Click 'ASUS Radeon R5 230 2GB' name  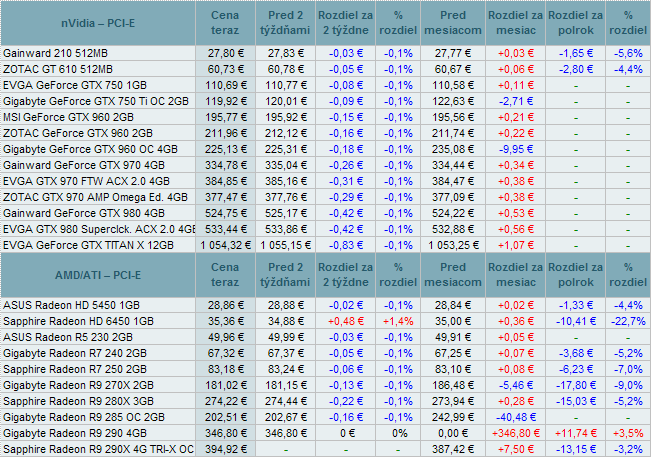pyautogui.click(x=68, y=337)
